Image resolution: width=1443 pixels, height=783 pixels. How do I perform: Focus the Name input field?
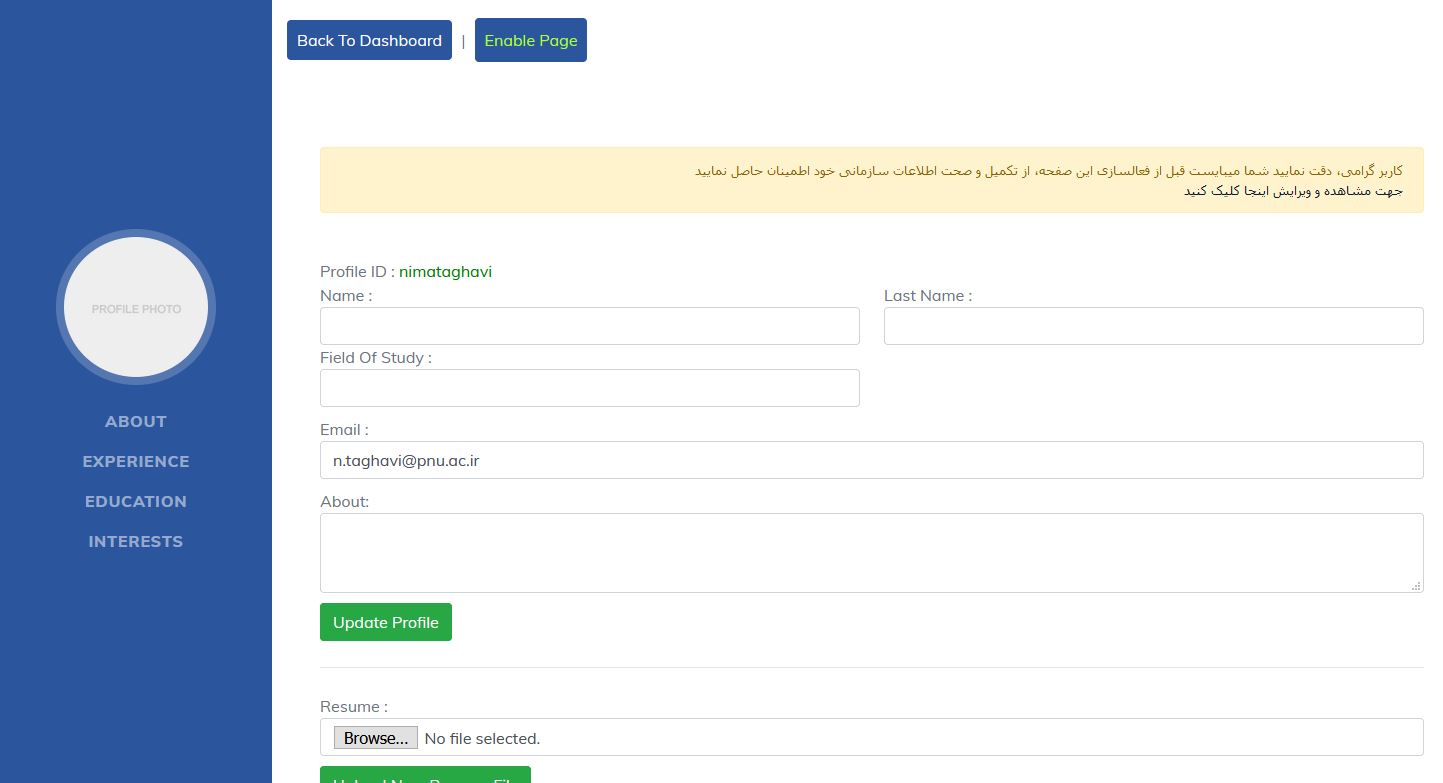[x=589, y=326]
